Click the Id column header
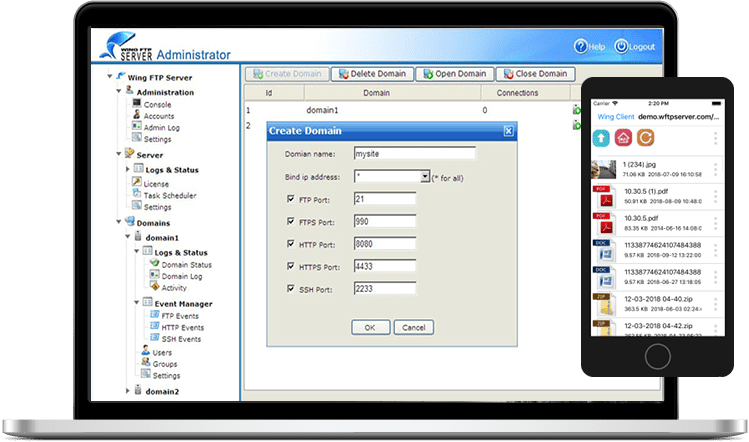 pyautogui.click(x=274, y=93)
